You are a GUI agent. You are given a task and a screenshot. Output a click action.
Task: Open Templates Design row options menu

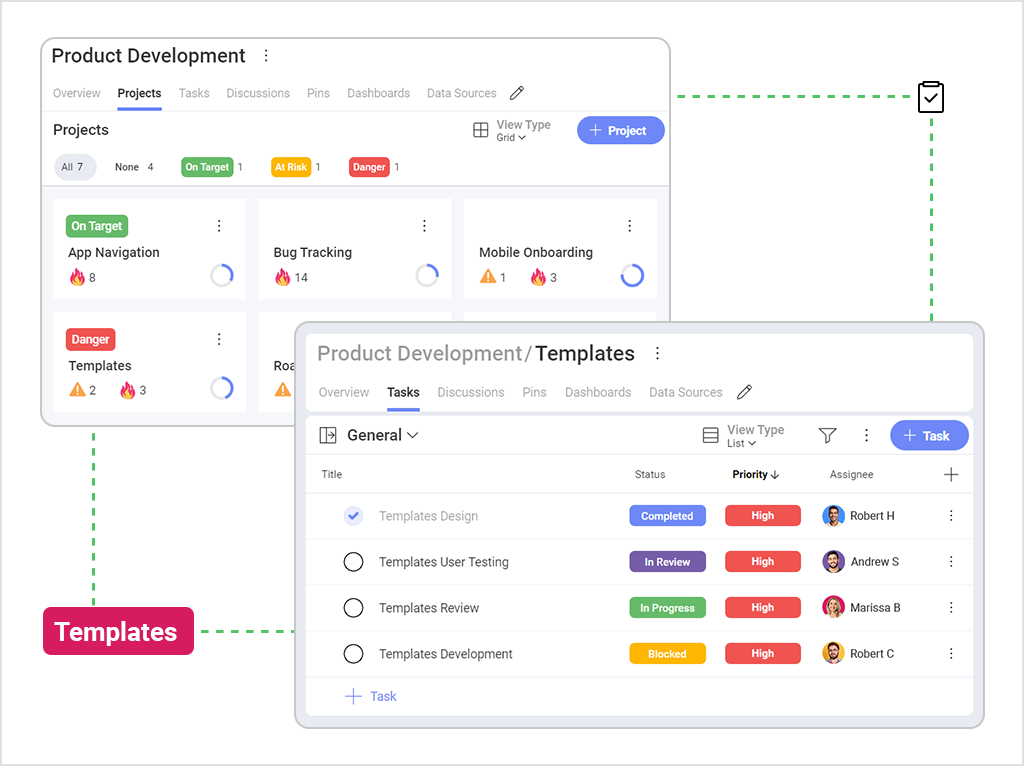951,516
